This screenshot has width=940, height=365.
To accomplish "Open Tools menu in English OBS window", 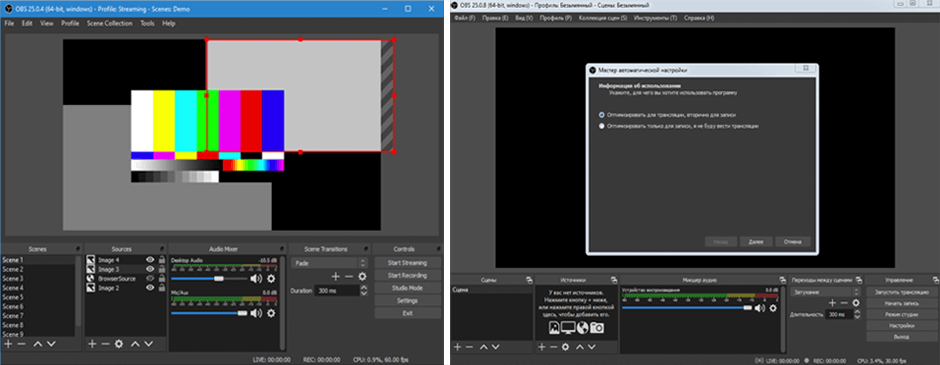I will pyautogui.click(x=147, y=23).
